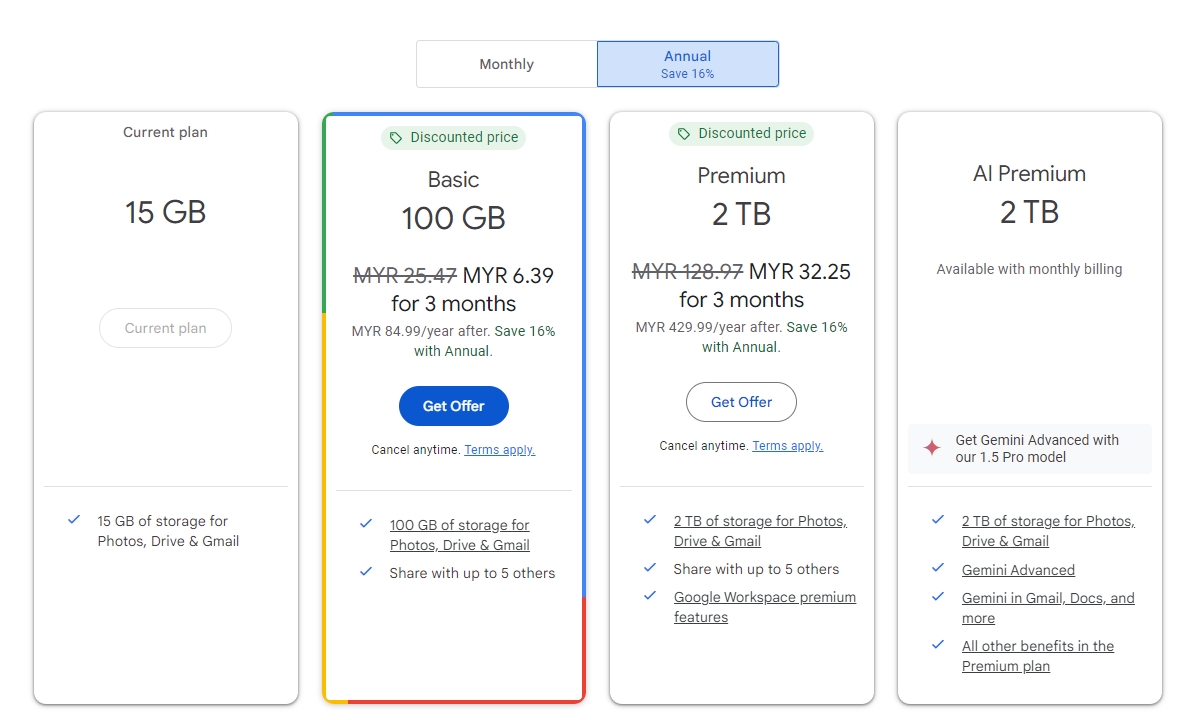1200x720 pixels.
Task: Click Available with monthly billing text
Action: [x=1030, y=269]
